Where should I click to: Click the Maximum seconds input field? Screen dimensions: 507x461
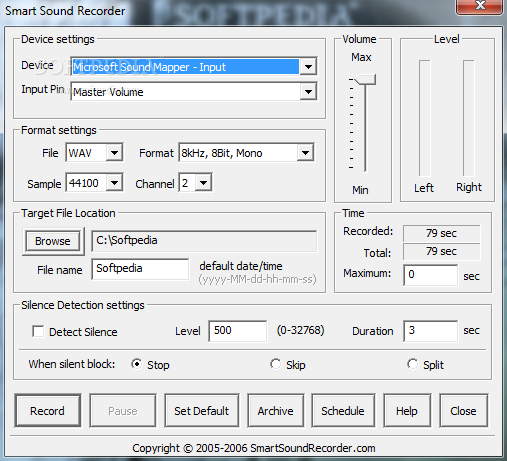click(x=431, y=275)
